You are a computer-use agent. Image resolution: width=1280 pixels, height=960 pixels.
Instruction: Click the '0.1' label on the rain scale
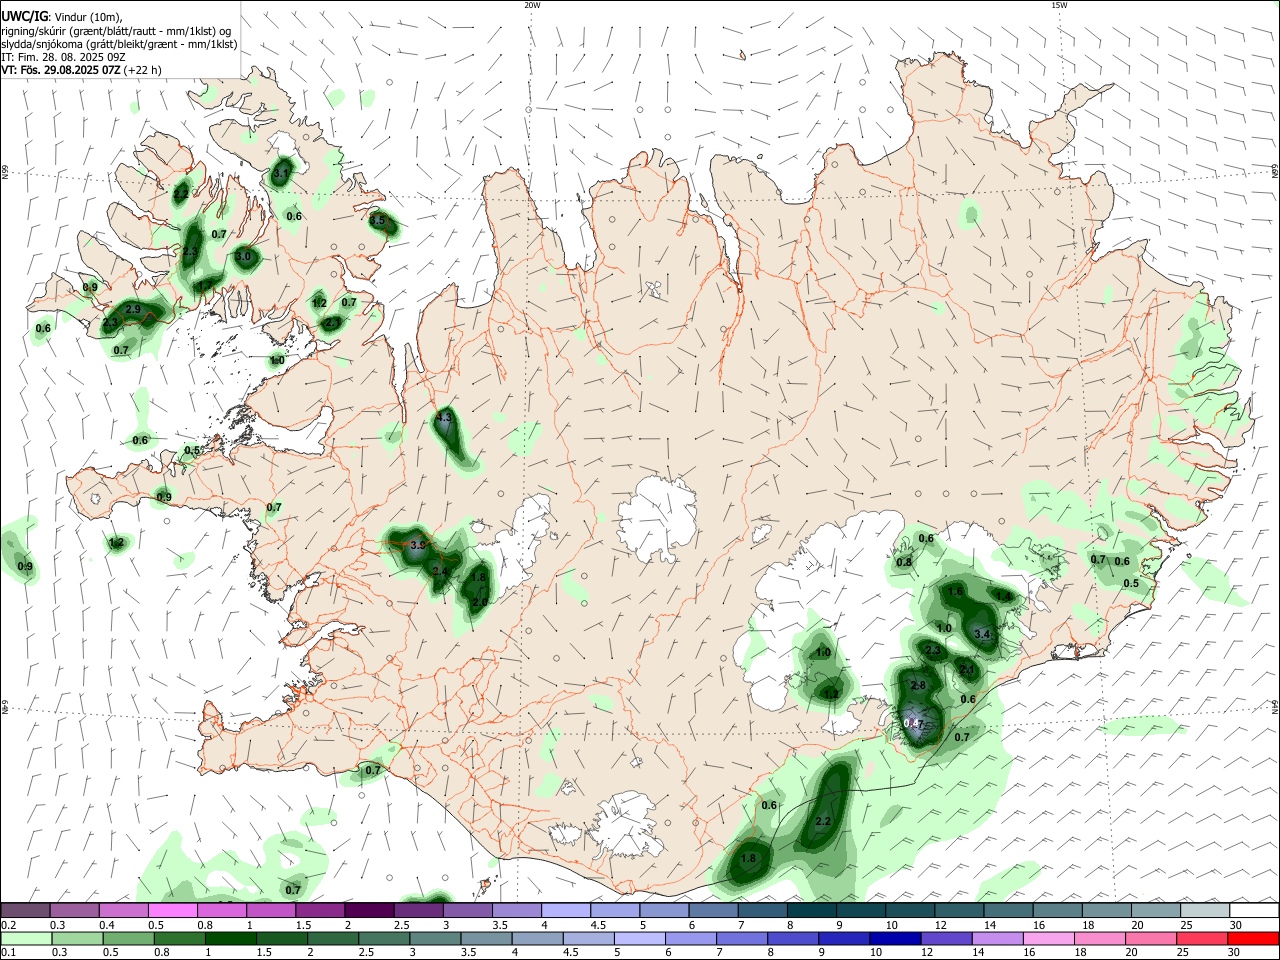click(x=7, y=953)
